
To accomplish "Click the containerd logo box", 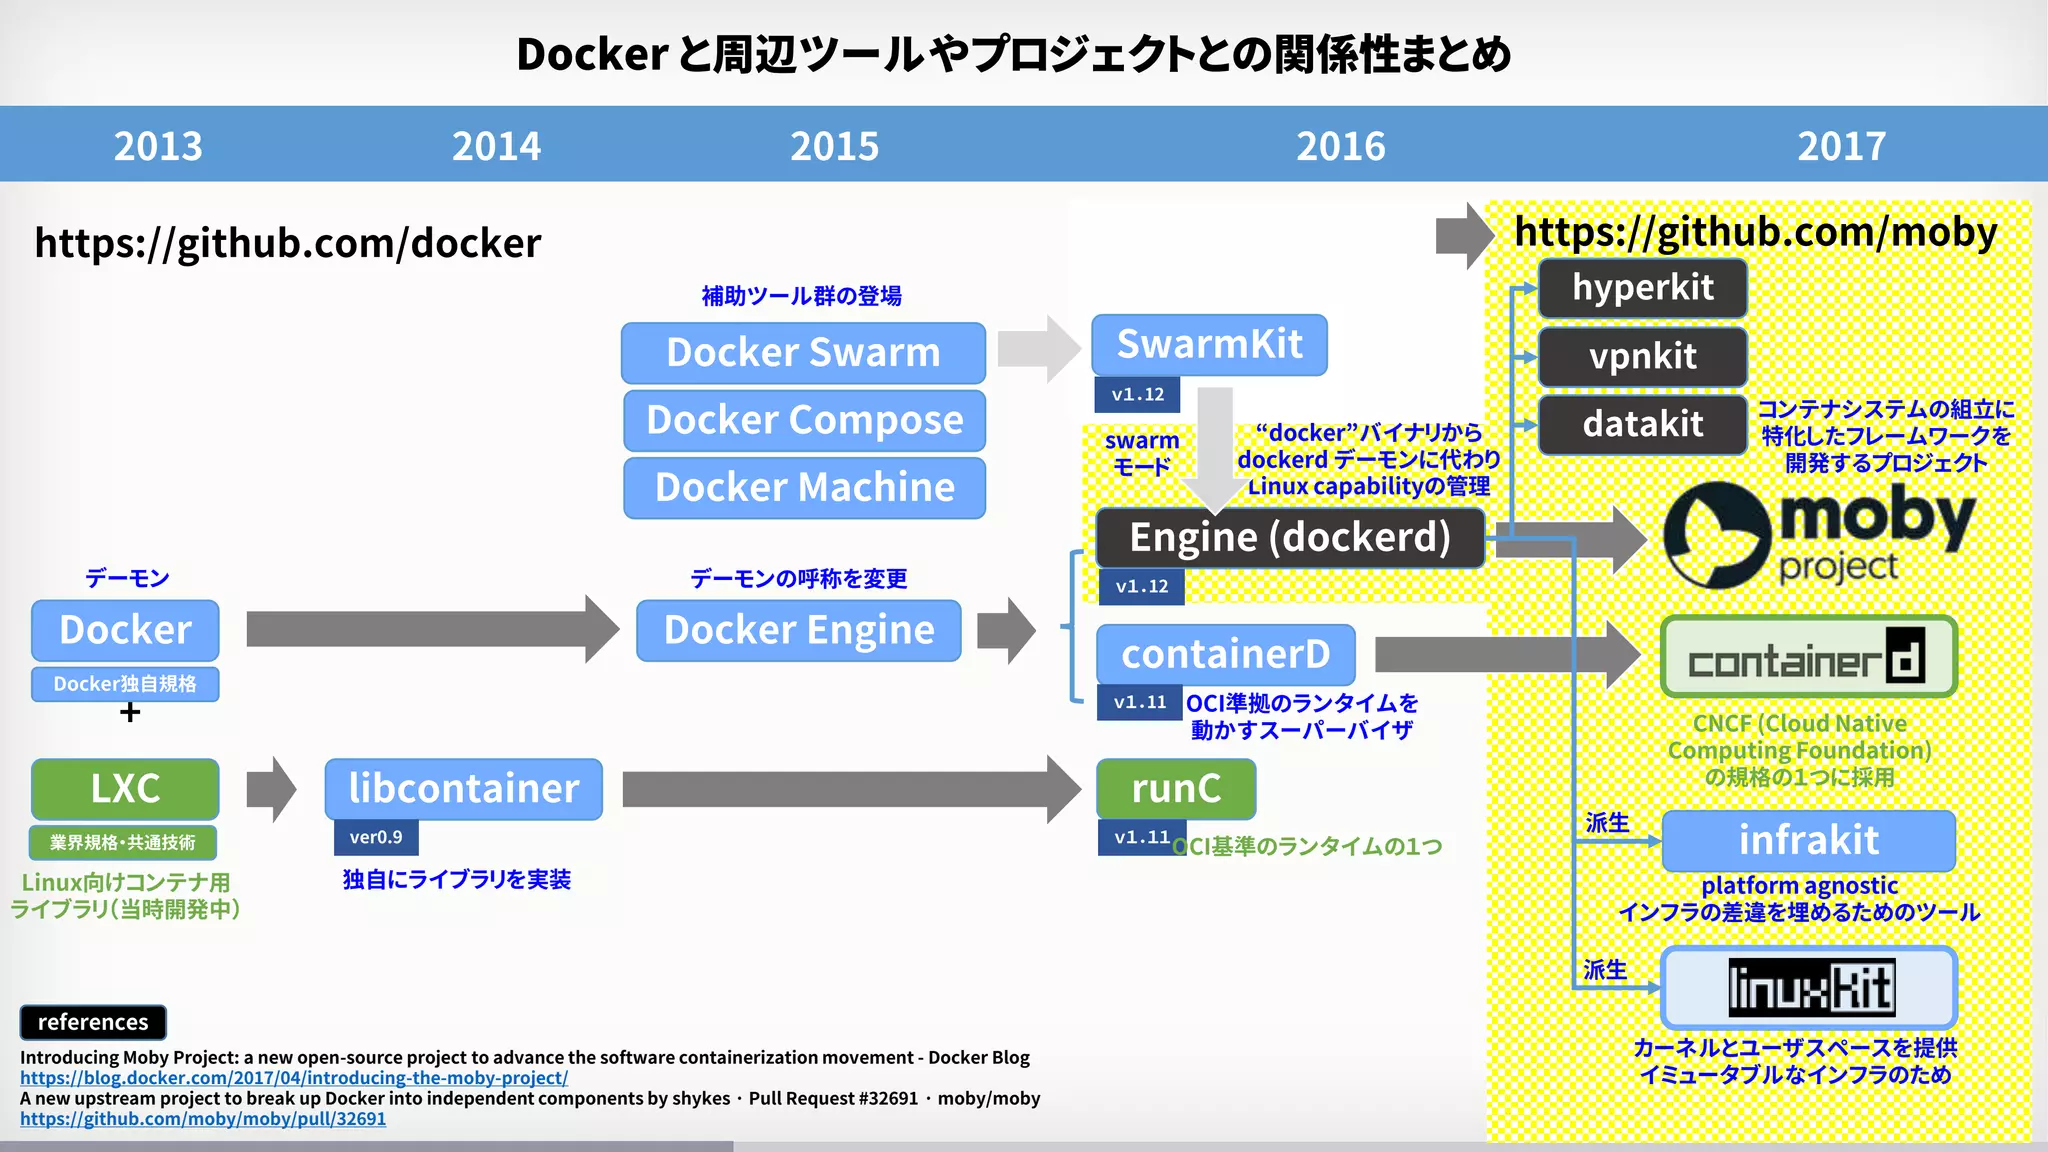I will (1808, 657).
